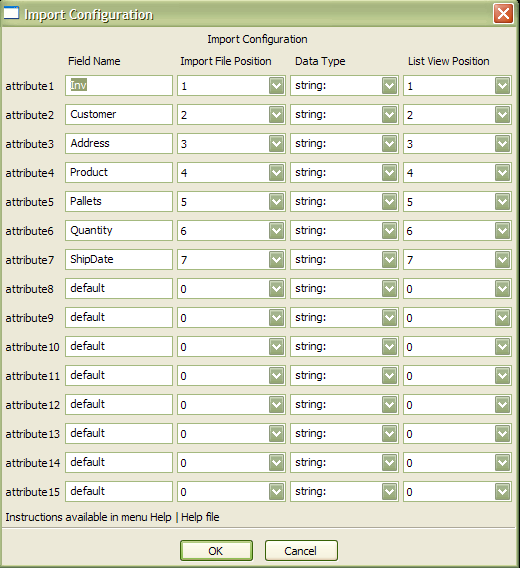Click the 'attribute7' row label
This screenshot has height=572, width=524.
click(30, 260)
